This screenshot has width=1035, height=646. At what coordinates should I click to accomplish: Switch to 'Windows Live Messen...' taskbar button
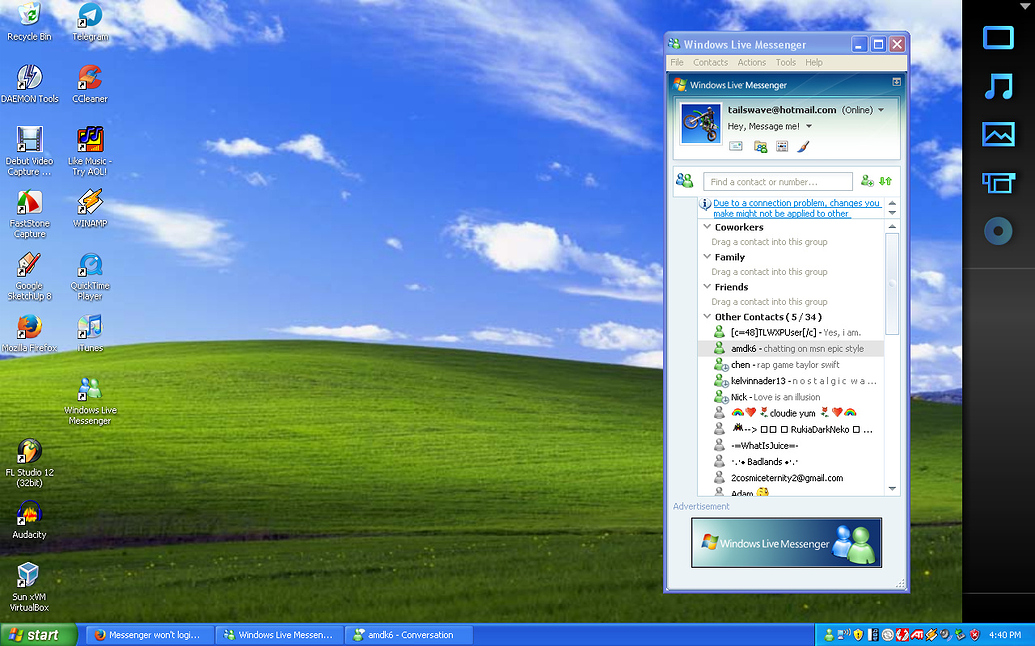tap(280, 635)
